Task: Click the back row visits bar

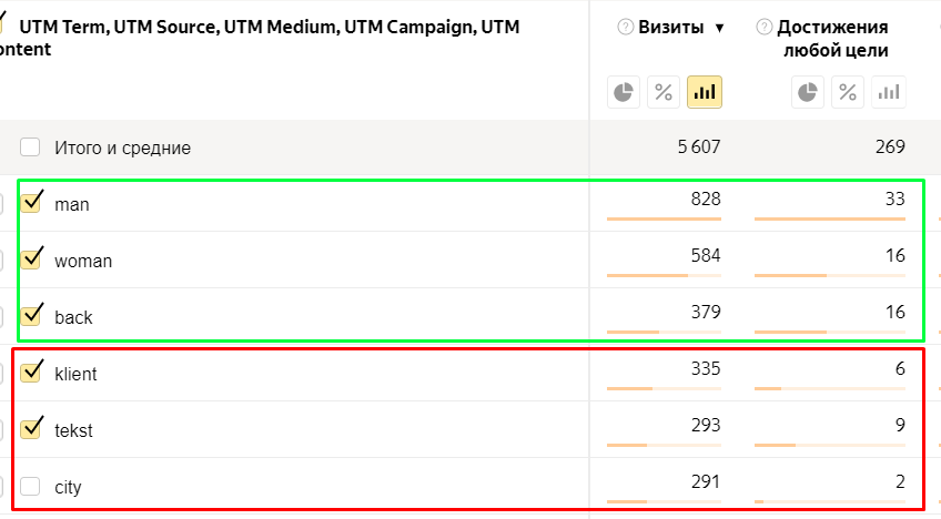Action: pyautogui.click(x=664, y=332)
